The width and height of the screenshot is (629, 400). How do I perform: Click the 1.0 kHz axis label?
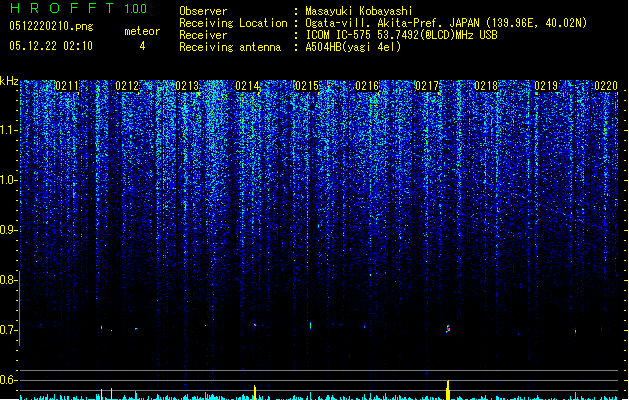point(9,180)
